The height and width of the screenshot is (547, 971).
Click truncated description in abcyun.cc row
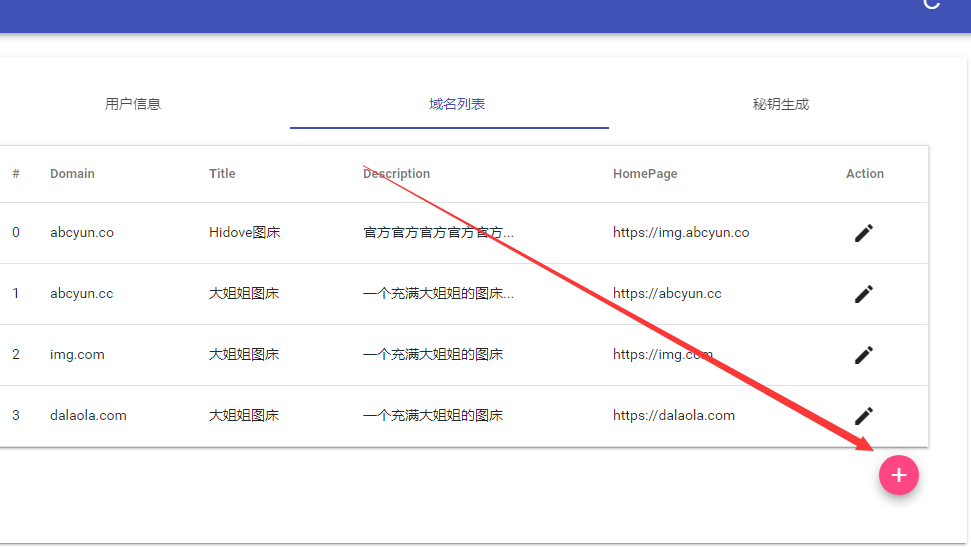[438, 293]
